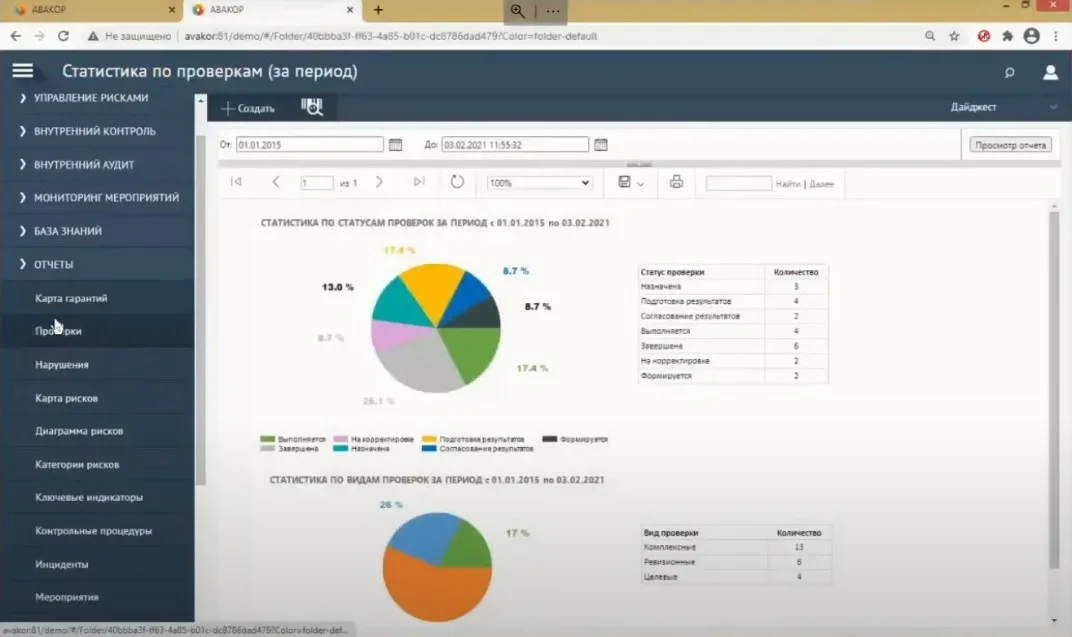Click the report vertical scrollbar
Image resolution: width=1072 pixels, height=637 pixels.
pyautogui.click(x=1054, y=390)
